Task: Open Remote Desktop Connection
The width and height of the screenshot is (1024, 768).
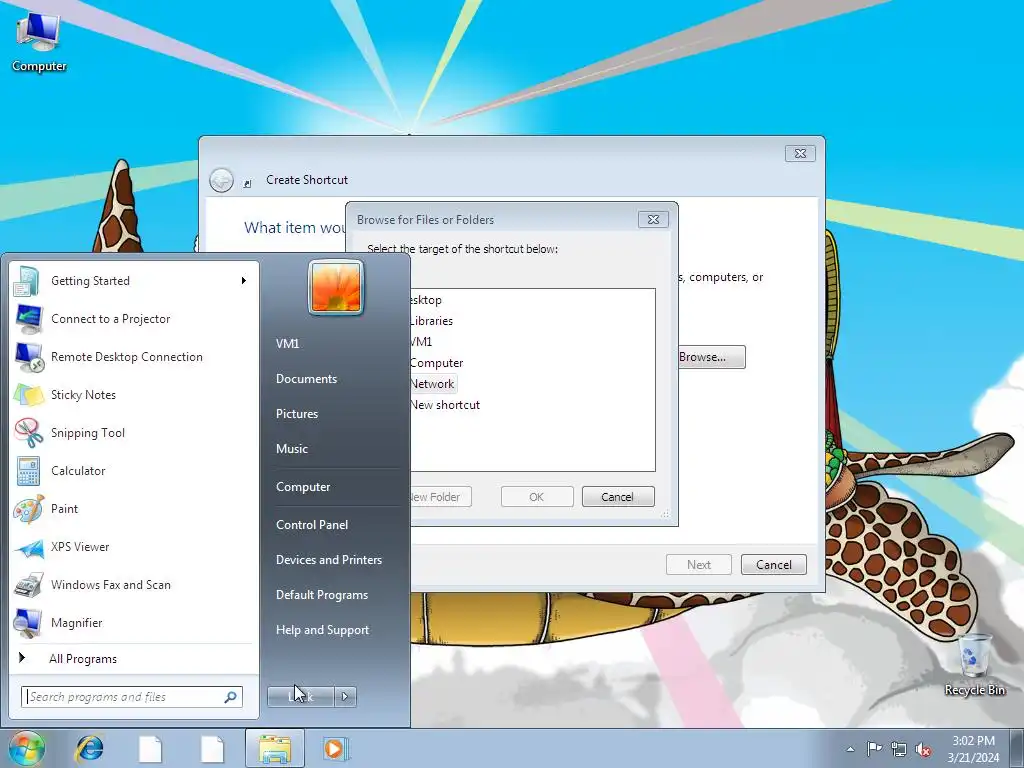Action: [x=133, y=357]
